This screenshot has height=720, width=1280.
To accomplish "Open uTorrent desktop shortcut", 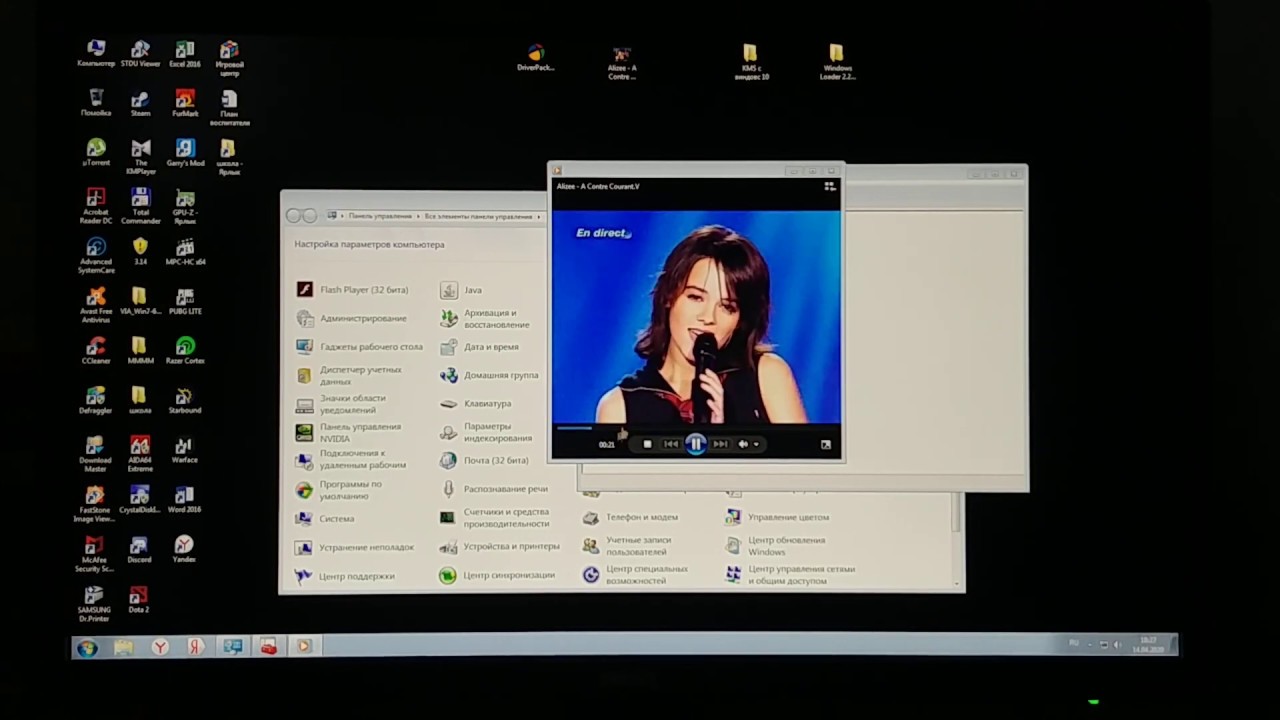I will [x=96, y=153].
